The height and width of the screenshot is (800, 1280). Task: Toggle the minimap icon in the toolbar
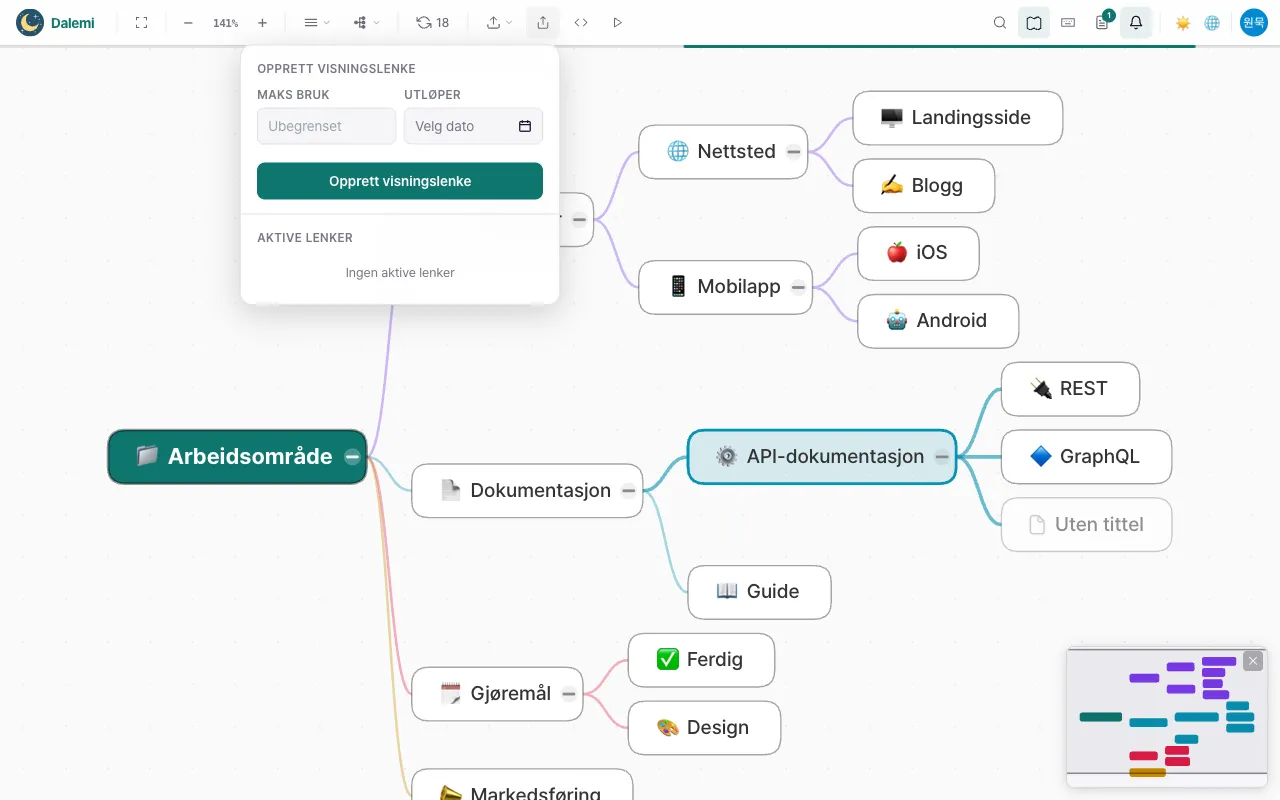tap(1034, 22)
